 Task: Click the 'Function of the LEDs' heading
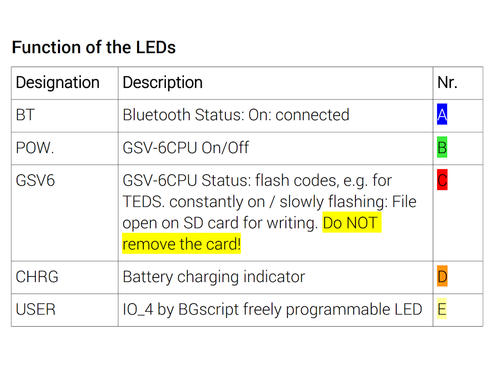point(94,47)
